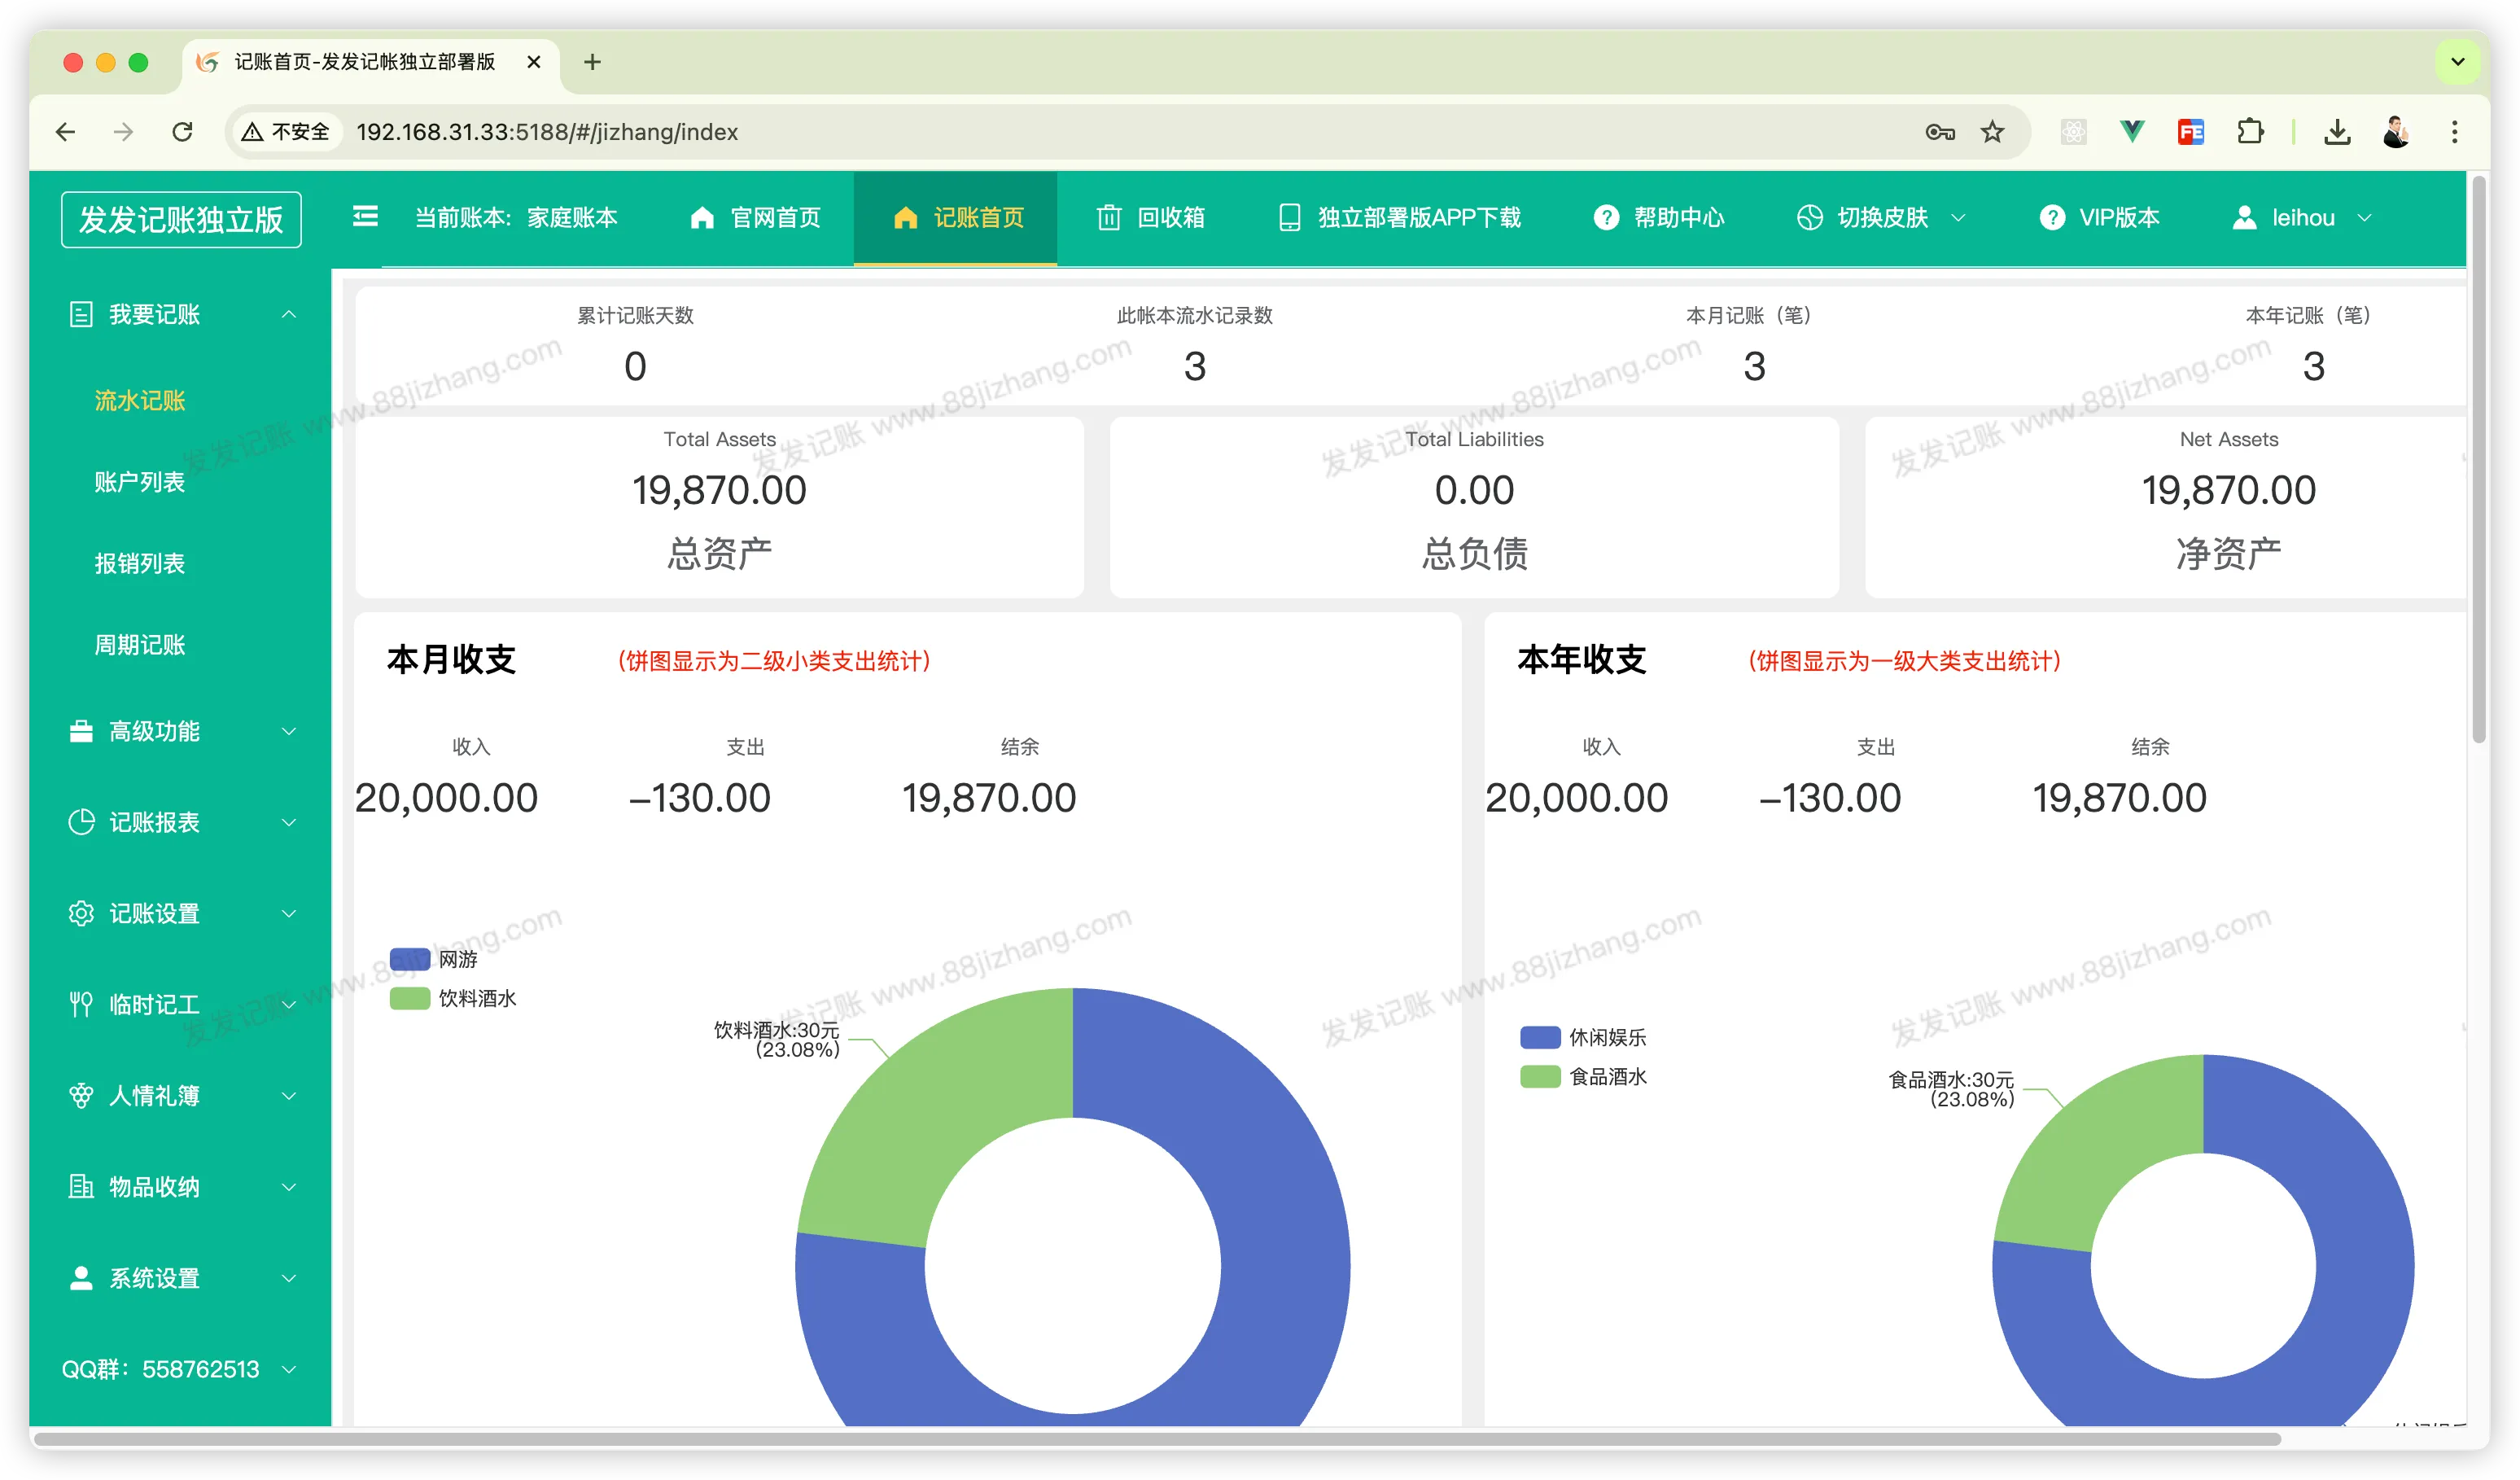Viewport: 2520px width, 1480px height.
Task: Open the browser extensions puzzle icon
Action: tap(2250, 132)
